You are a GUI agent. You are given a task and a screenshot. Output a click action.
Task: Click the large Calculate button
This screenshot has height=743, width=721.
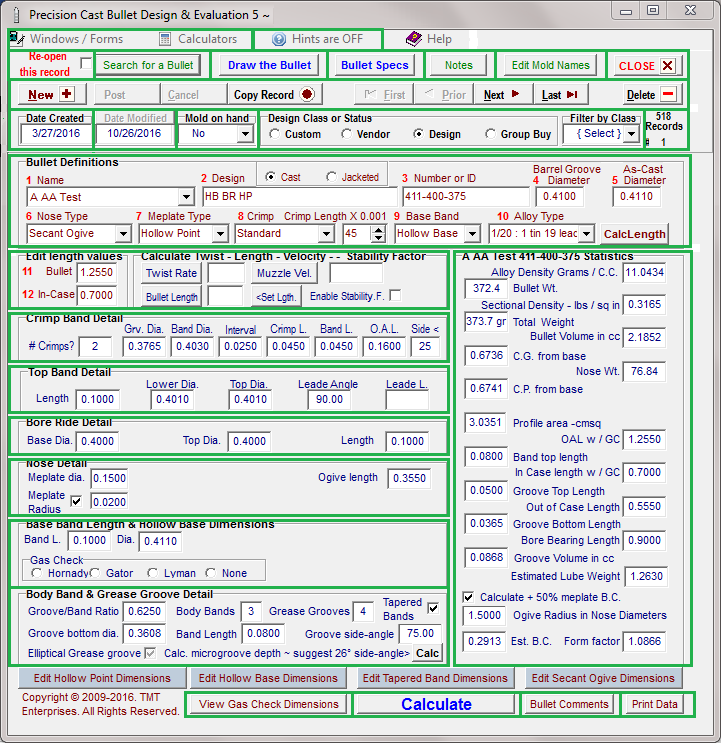[x=436, y=704]
